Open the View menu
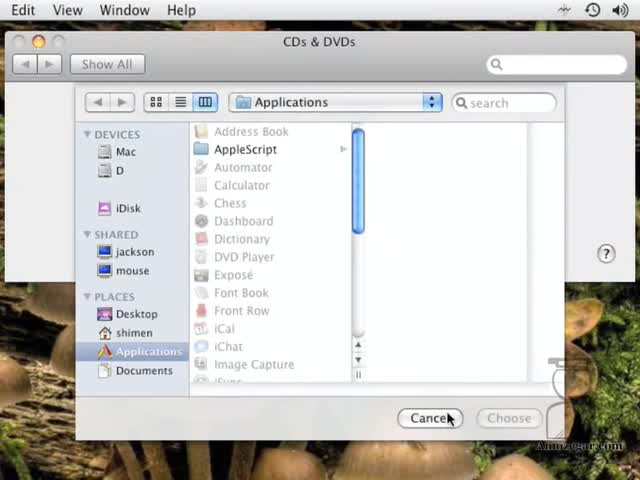The width and height of the screenshot is (640, 480). click(68, 10)
